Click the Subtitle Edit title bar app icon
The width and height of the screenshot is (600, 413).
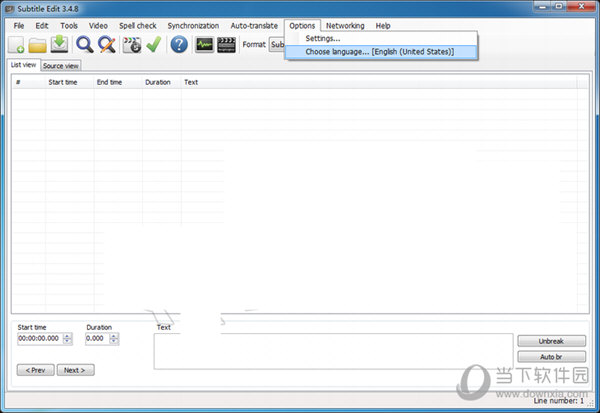(10, 8)
